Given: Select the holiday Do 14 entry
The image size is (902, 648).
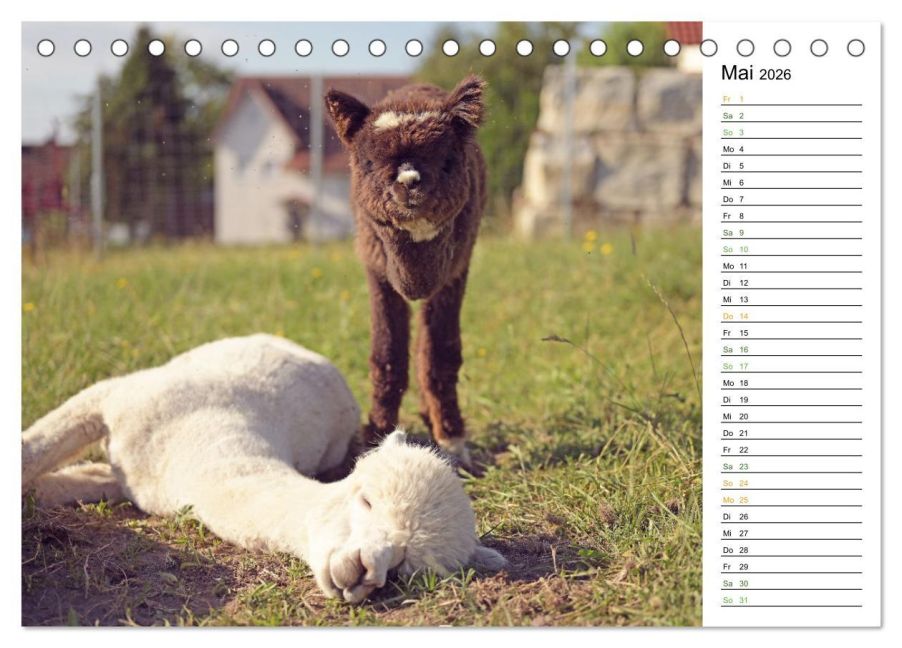Looking at the screenshot, I should point(790,316).
